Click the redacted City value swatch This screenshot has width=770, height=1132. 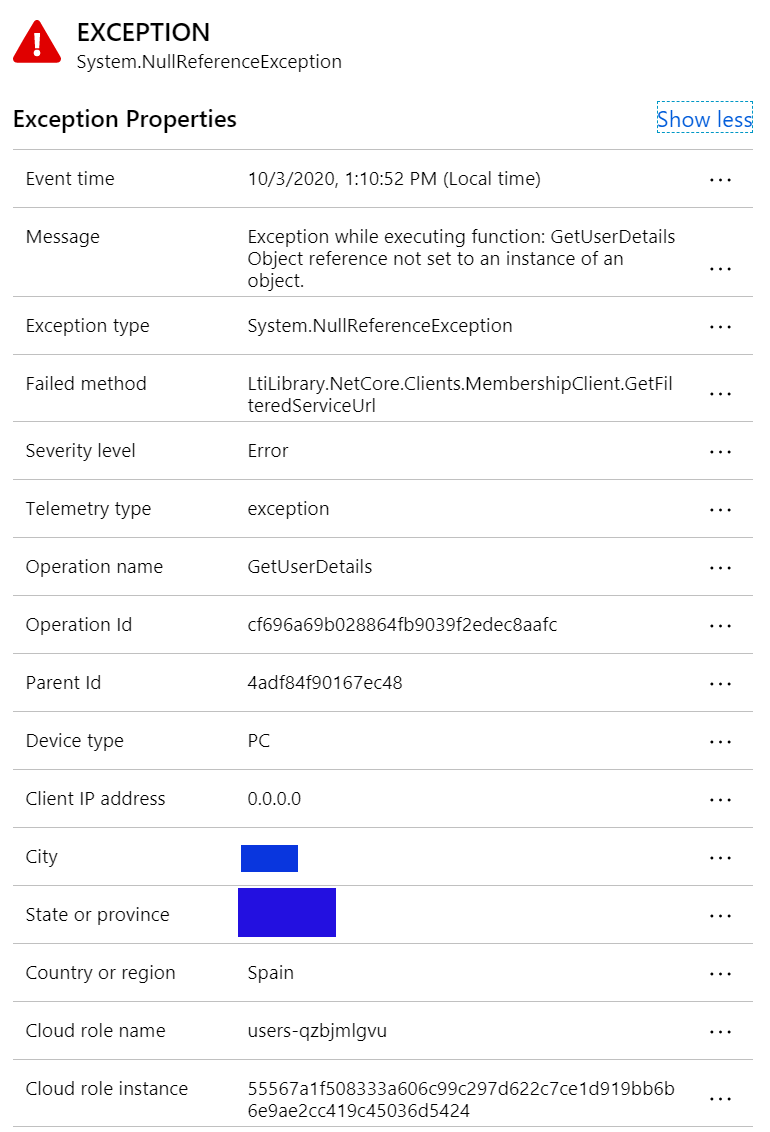click(269, 857)
